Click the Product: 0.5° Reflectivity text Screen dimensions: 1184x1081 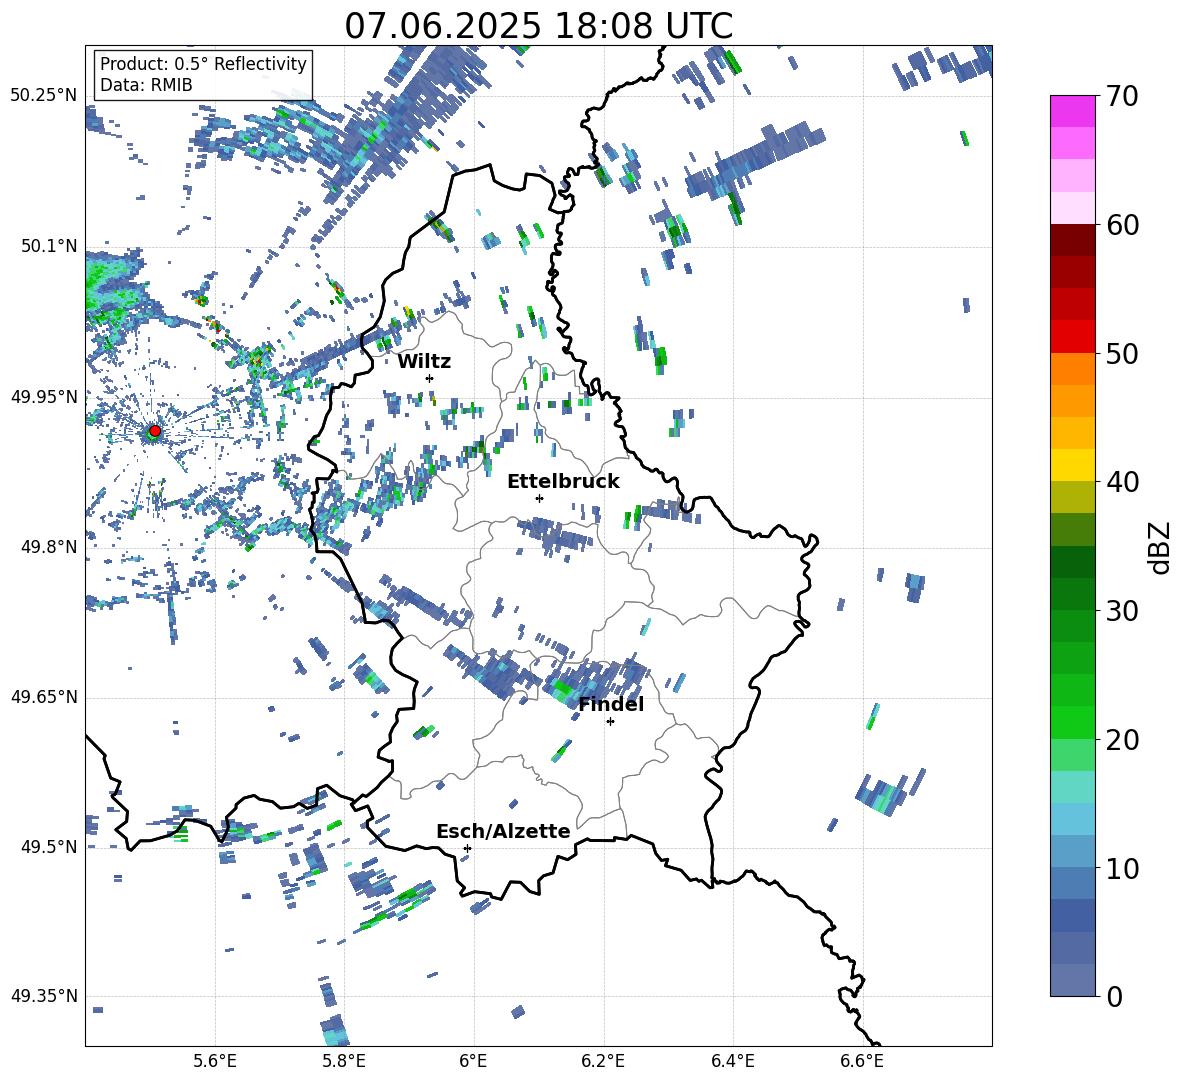[203, 64]
